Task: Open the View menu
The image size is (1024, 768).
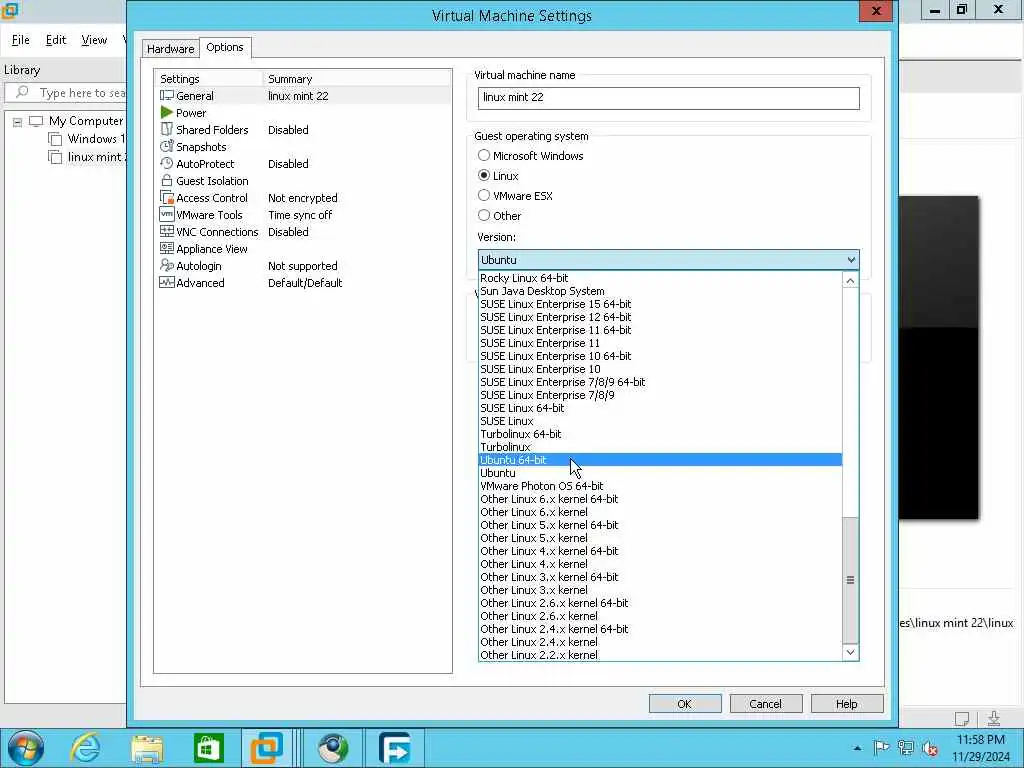Action: 94,40
